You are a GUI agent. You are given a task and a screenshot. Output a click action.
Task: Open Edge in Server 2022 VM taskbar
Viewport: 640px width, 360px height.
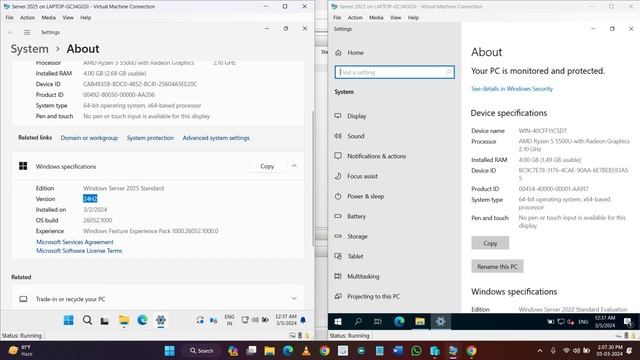click(x=399, y=322)
